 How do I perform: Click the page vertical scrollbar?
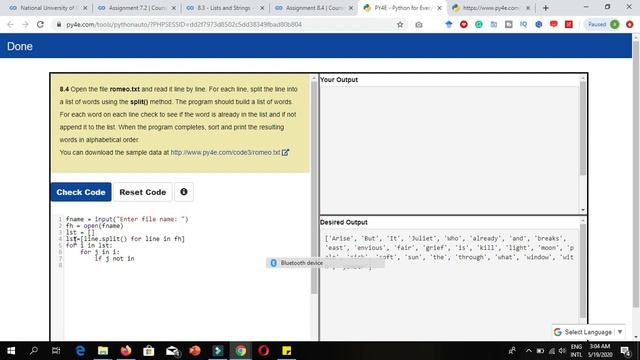pyautogui.click(x=636, y=173)
